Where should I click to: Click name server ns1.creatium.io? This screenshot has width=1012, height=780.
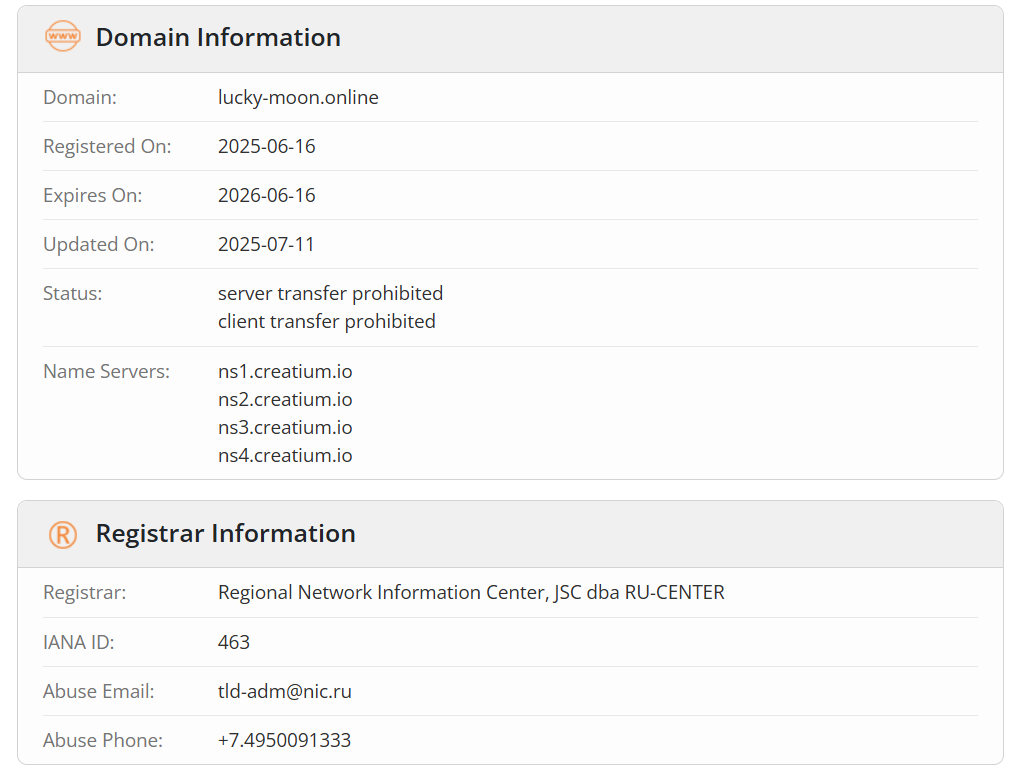[x=285, y=372]
